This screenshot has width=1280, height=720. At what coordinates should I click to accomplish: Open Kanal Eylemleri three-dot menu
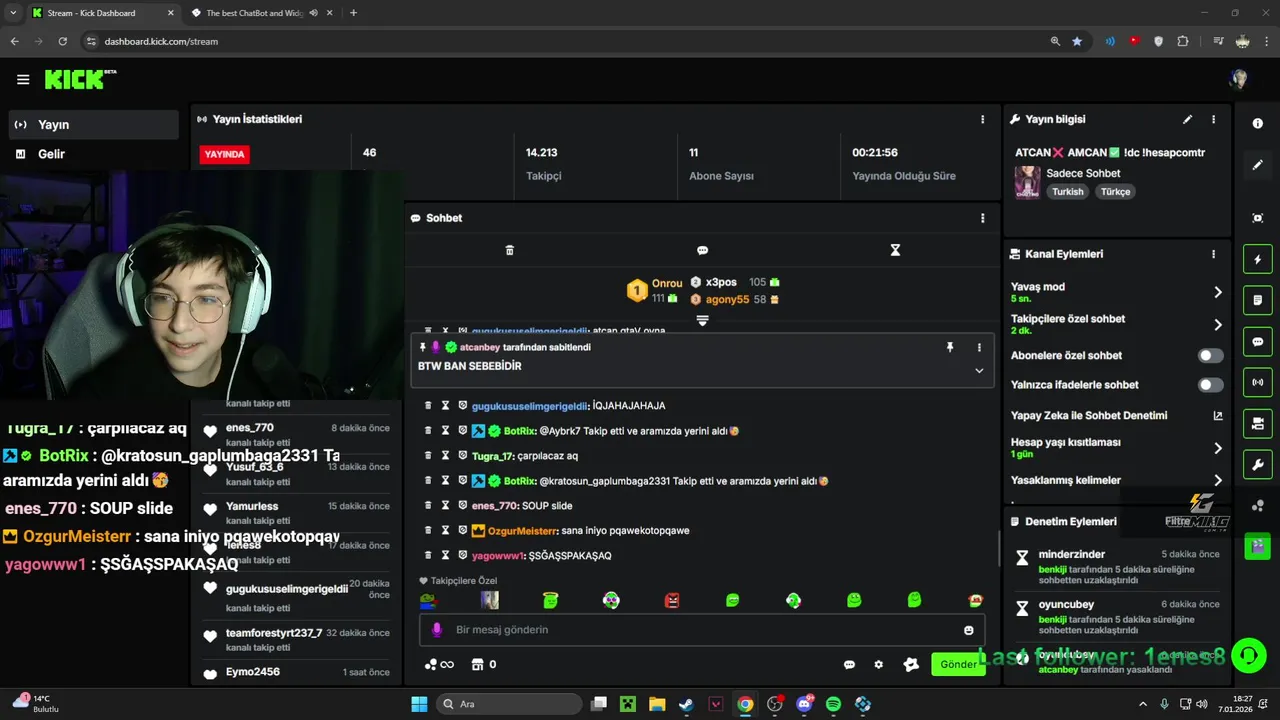[x=1213, y=254]
